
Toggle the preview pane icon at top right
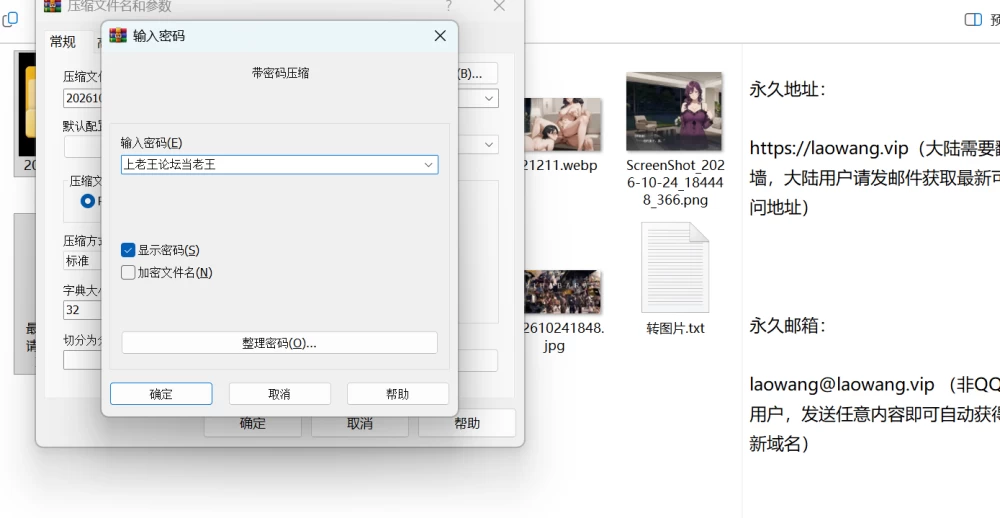pos(973,20)
